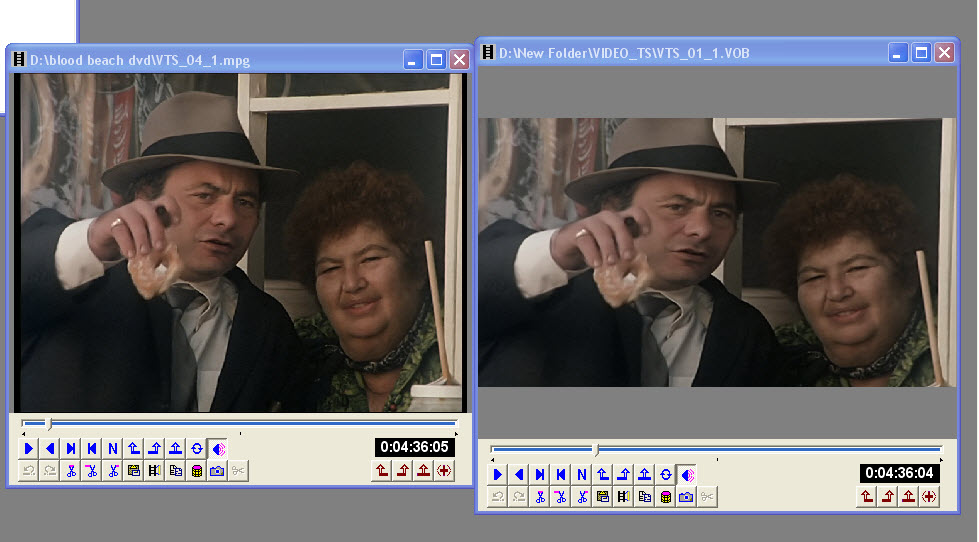Screen dimensions: 979x542
Task: Click seek slider thumb in VTS_01_1.VOB window
Action: click(x=596, y=450)
